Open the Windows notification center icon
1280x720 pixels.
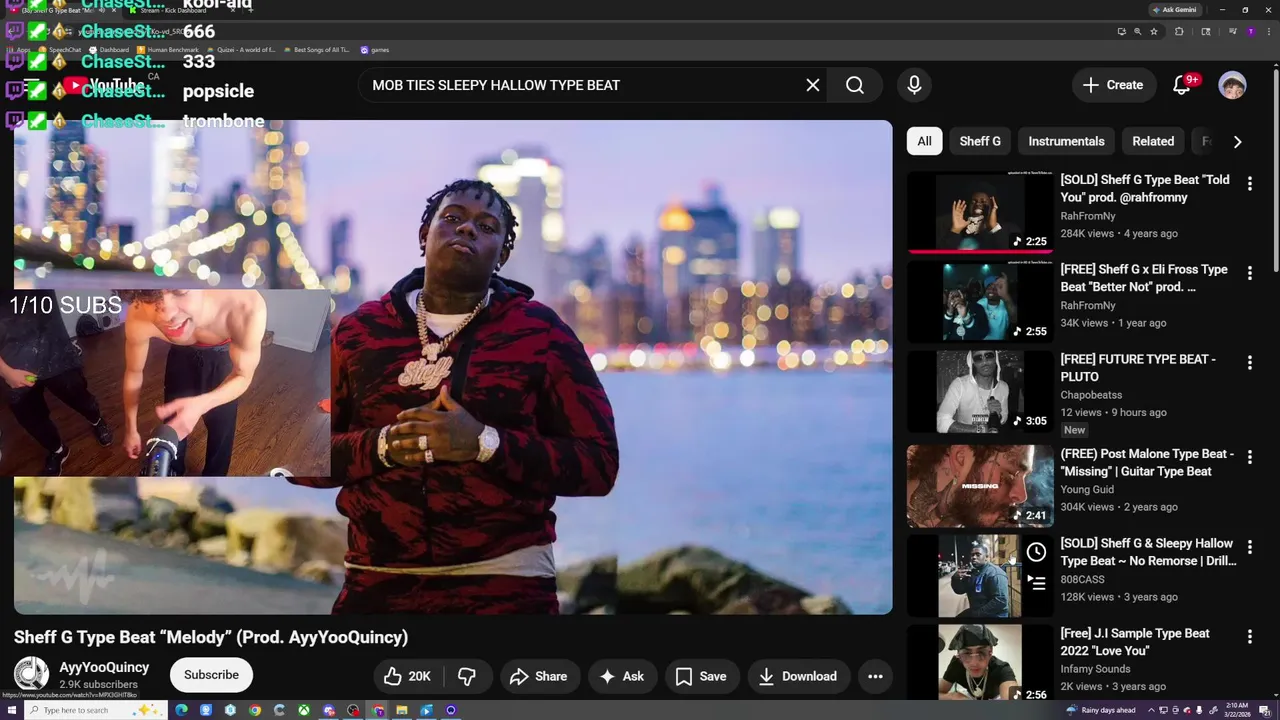pyautogui.click(x=1266, y=710)
